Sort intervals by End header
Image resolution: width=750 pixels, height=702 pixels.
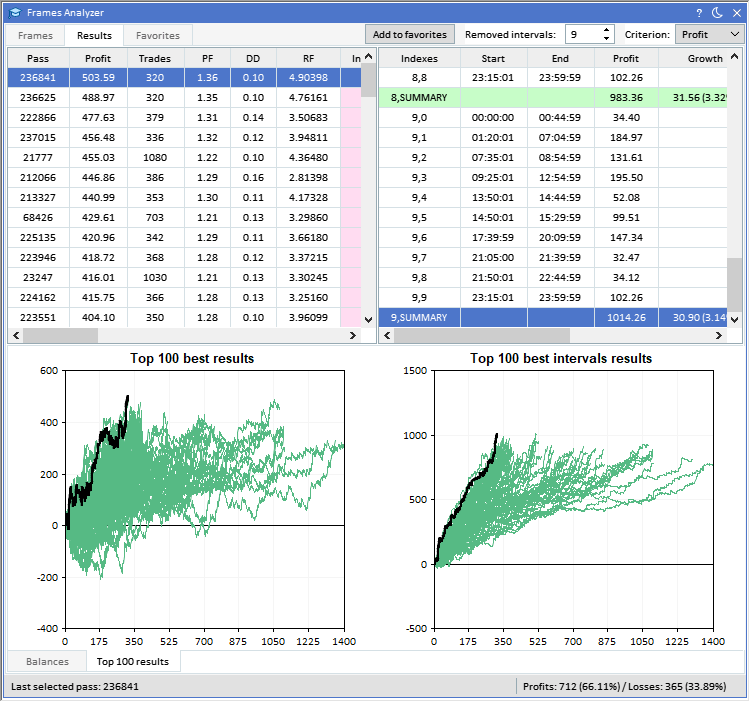coord(560,58)
